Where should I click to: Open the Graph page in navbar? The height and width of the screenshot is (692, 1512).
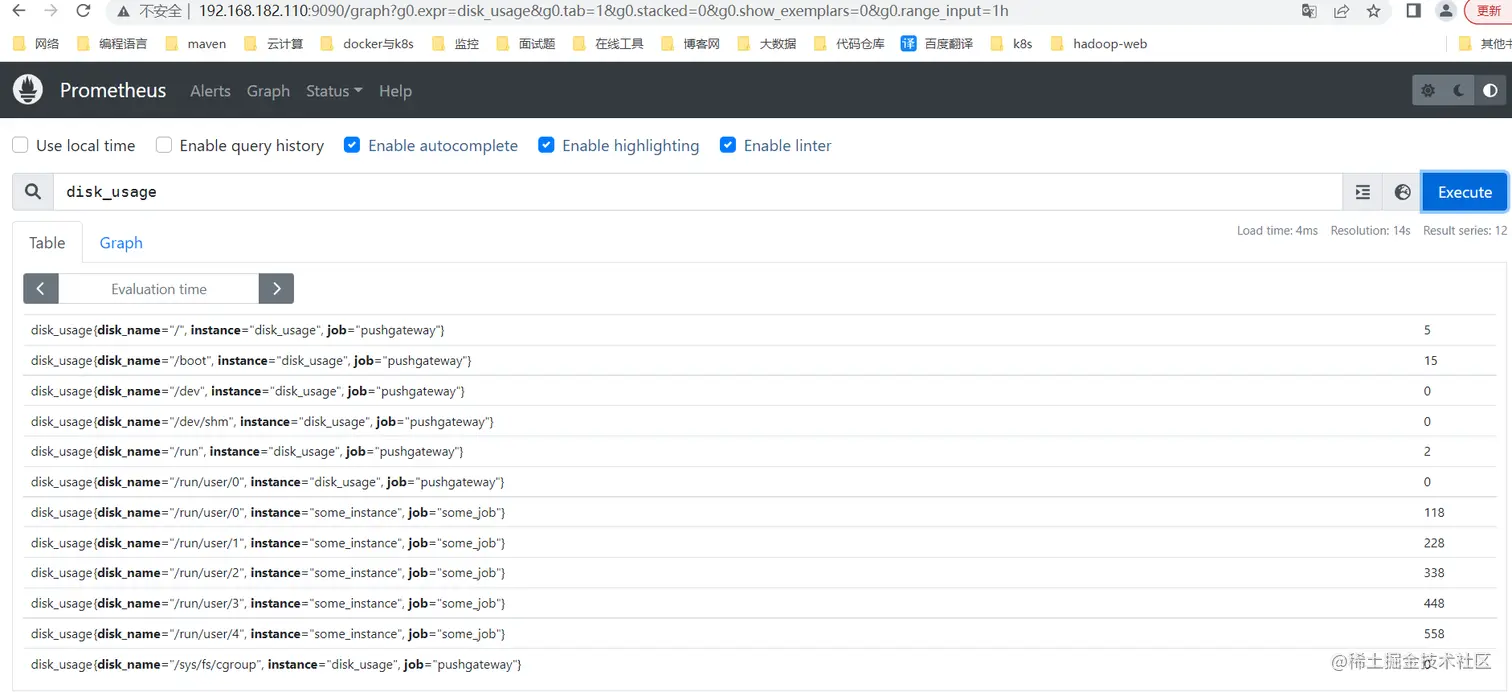tap(268, 91)
